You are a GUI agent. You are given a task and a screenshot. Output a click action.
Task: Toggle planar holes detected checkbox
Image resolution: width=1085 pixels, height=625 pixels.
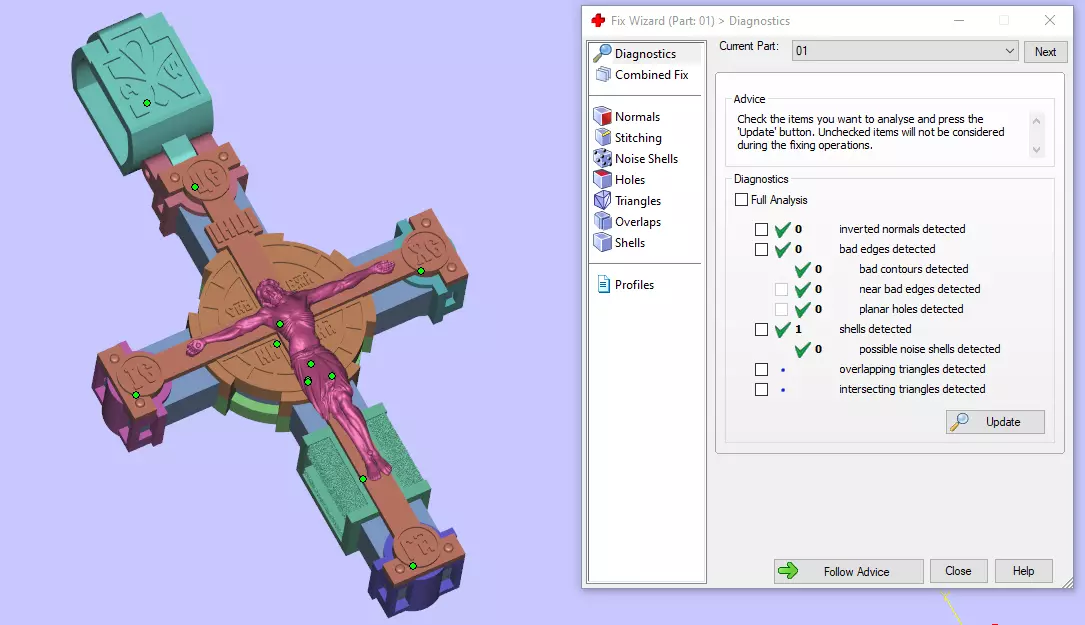(x=781, y=309)
